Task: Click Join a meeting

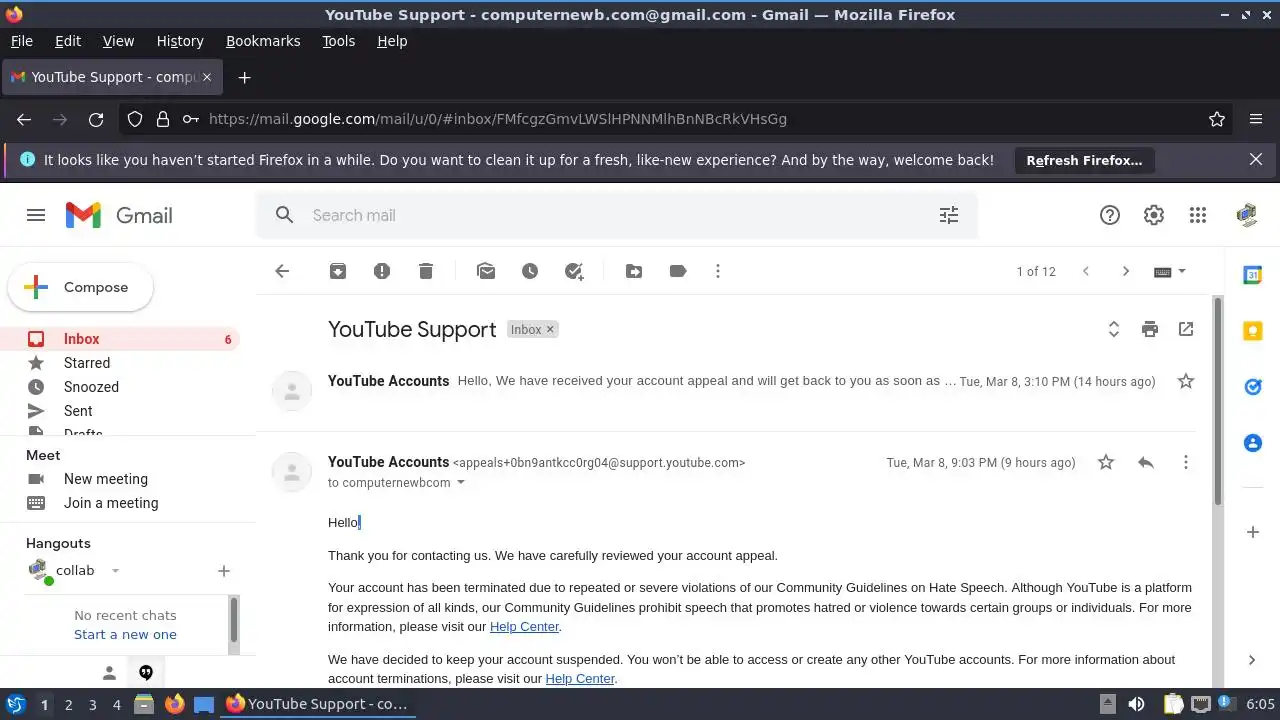Action: pyautogui.click(x=111, y=503)
